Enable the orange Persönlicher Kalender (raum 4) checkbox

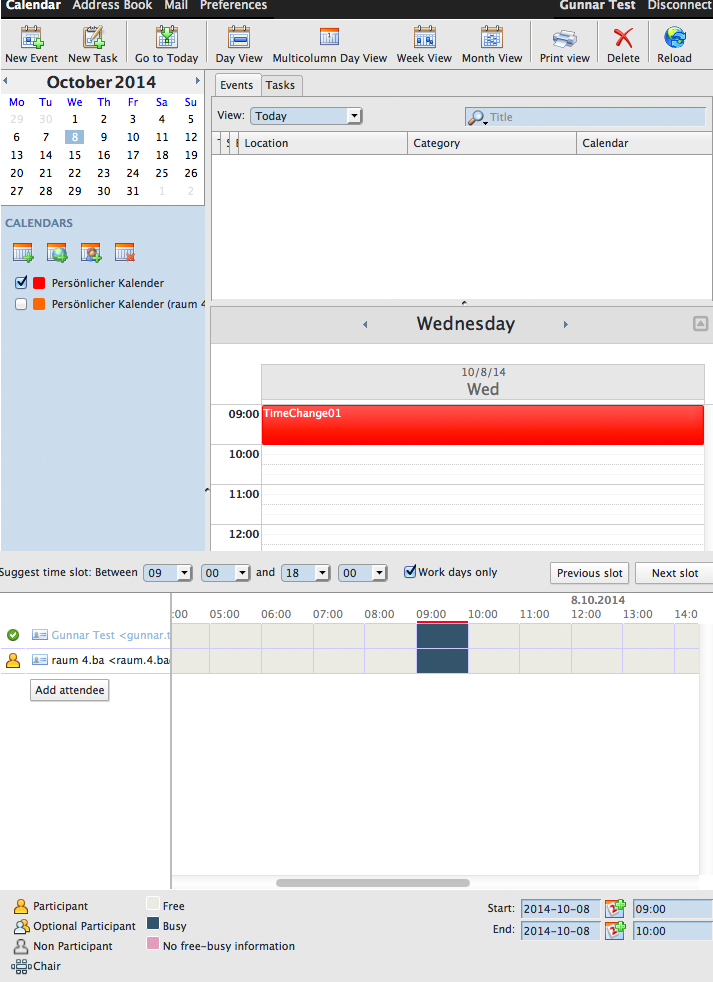pos(22,304)
